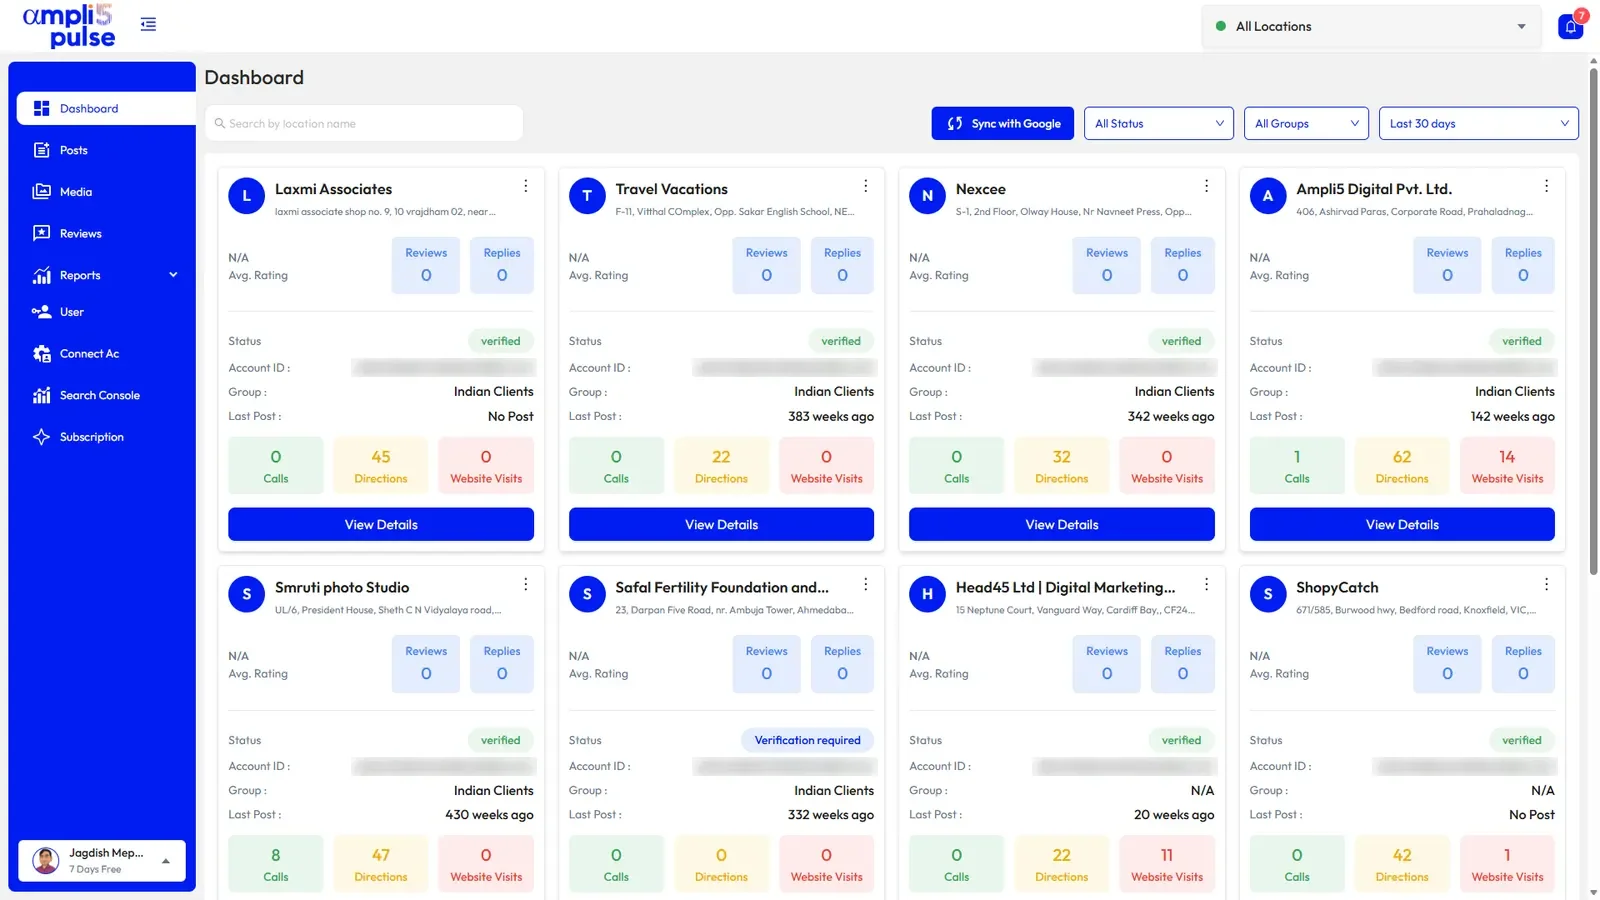Click the 11 Website Visits tile on Head45 Ltd

[x=1167, y=864]
